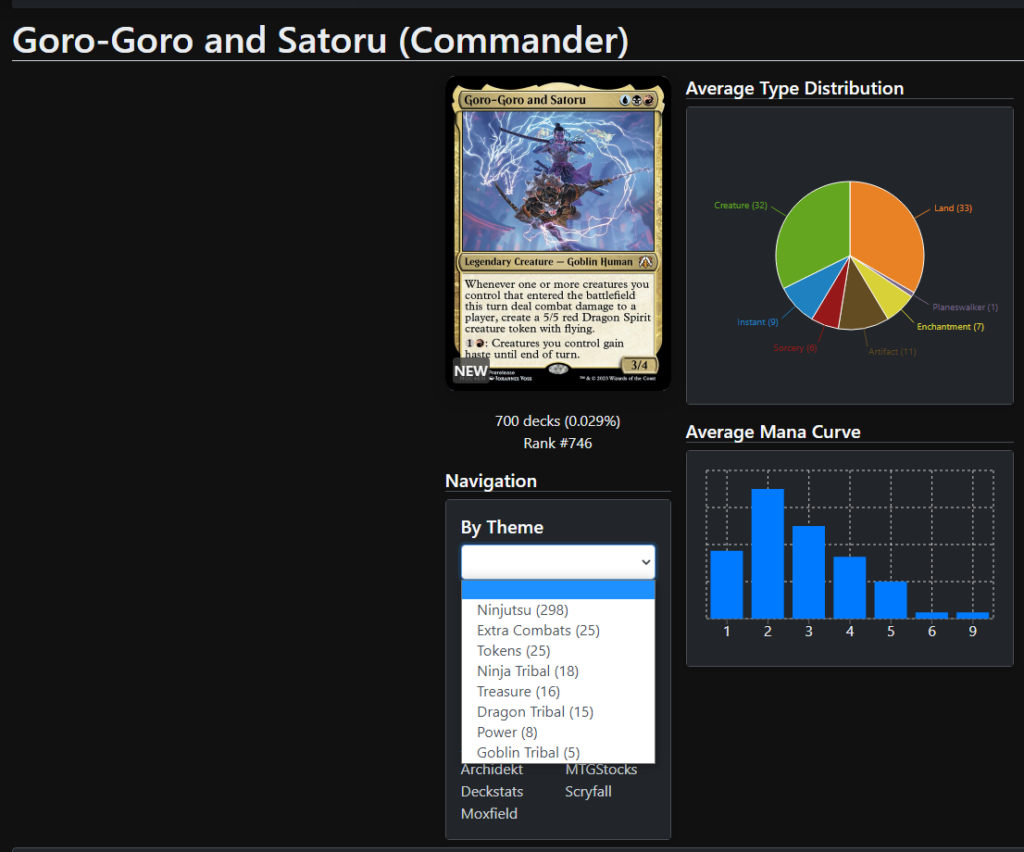Open the Archidekt link
This screenshot has height=852, width=1024.
492,770
